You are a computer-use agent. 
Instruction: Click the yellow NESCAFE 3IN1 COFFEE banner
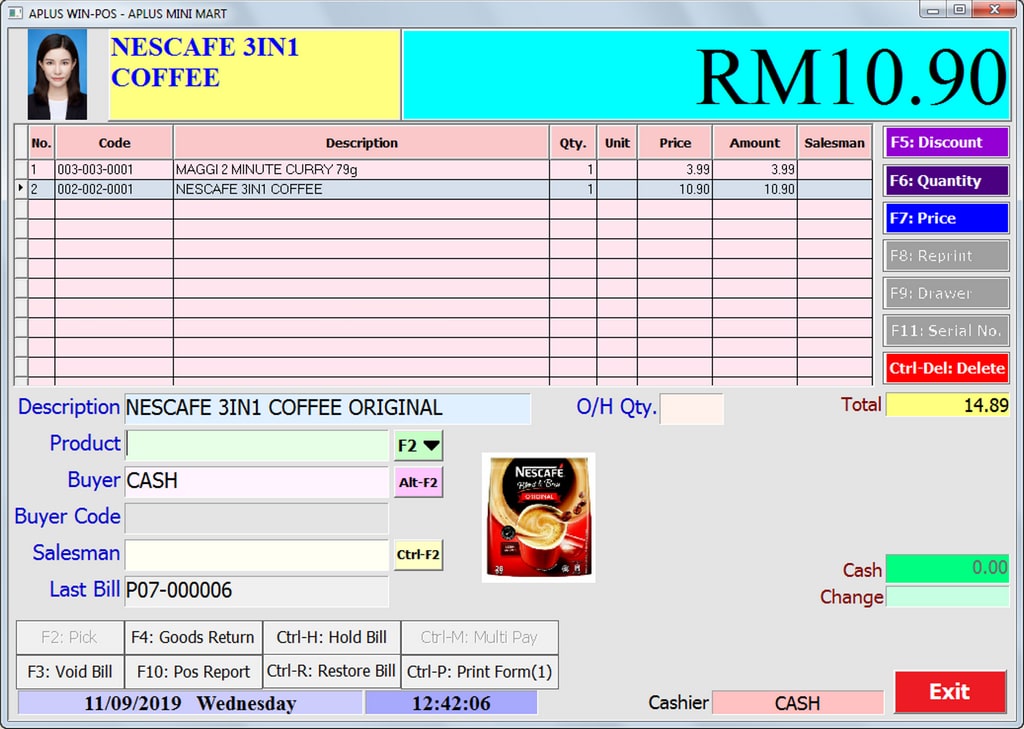point(255,74)
